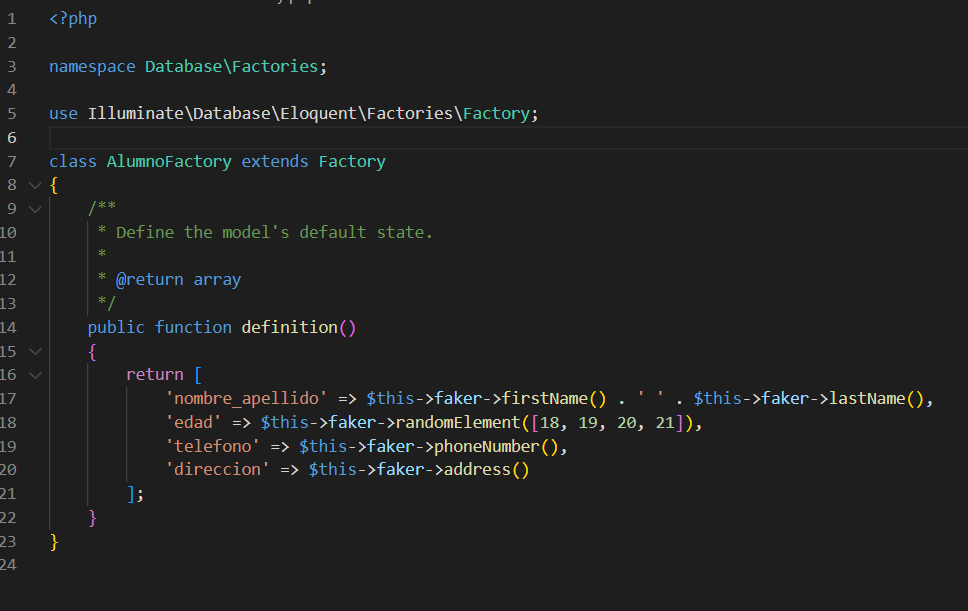Click the 'lastName' method call
The width and height of the screenshot is (968, 611).
click(867, 398)
